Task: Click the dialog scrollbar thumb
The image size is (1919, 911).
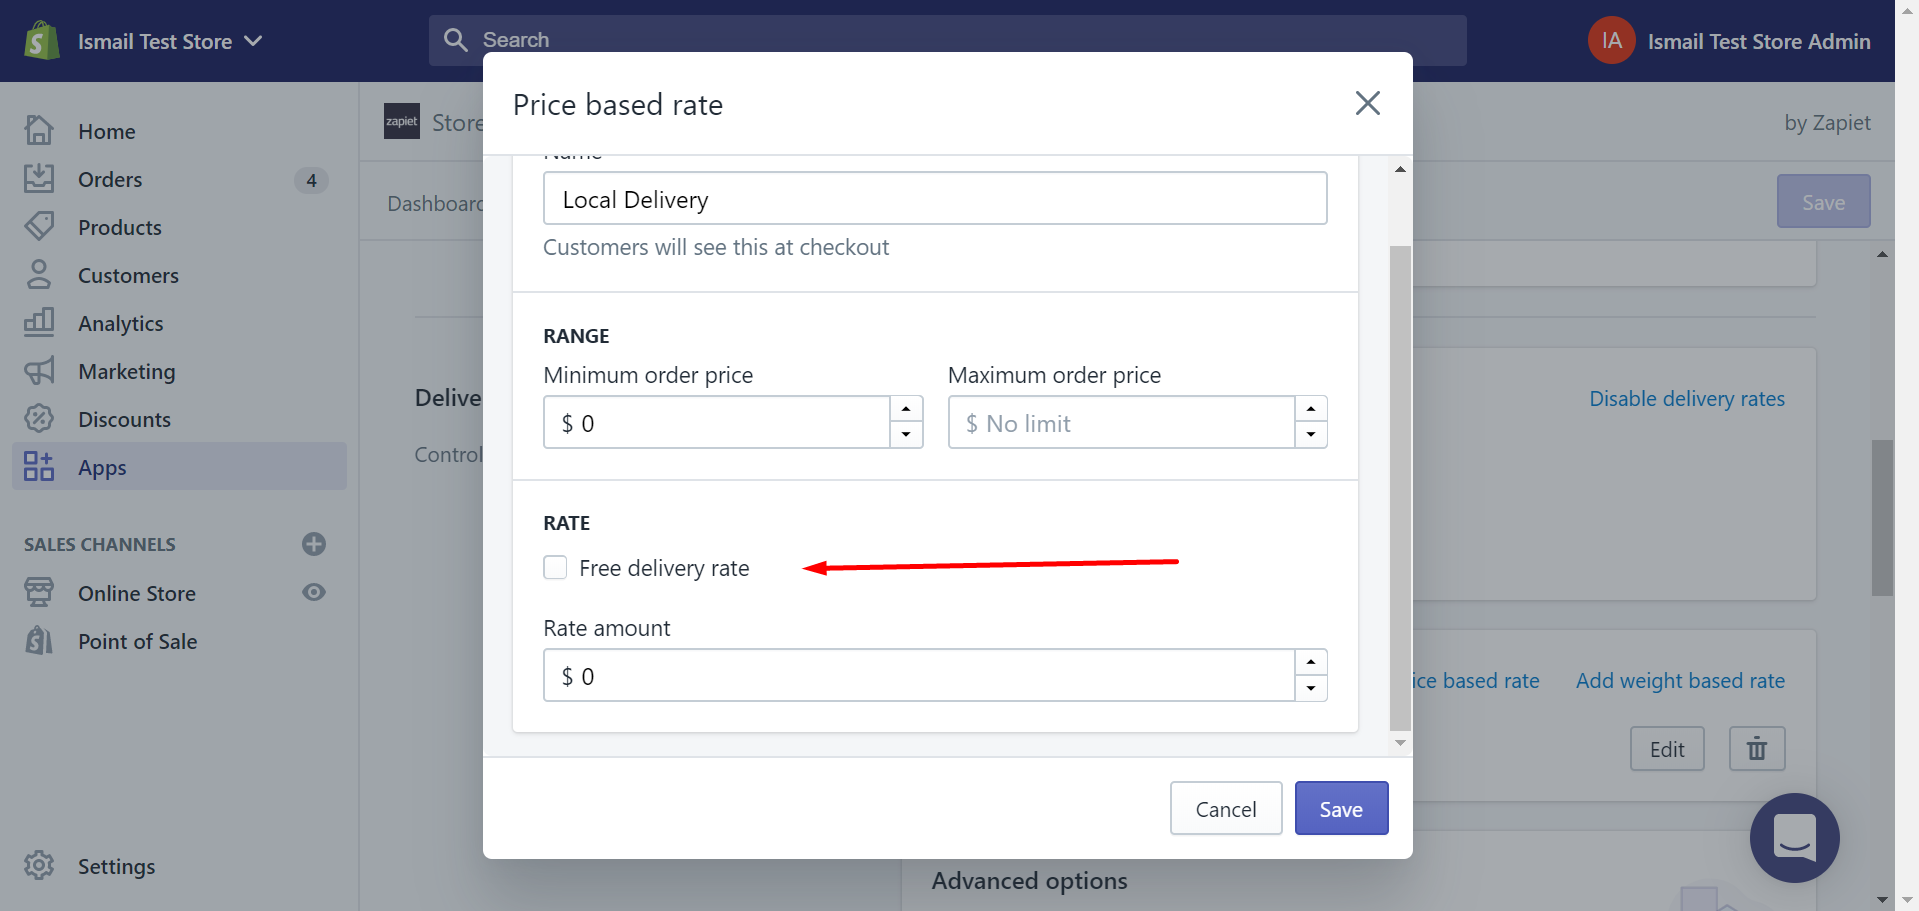Action: pyautogui.click(x=1400, y=489)
